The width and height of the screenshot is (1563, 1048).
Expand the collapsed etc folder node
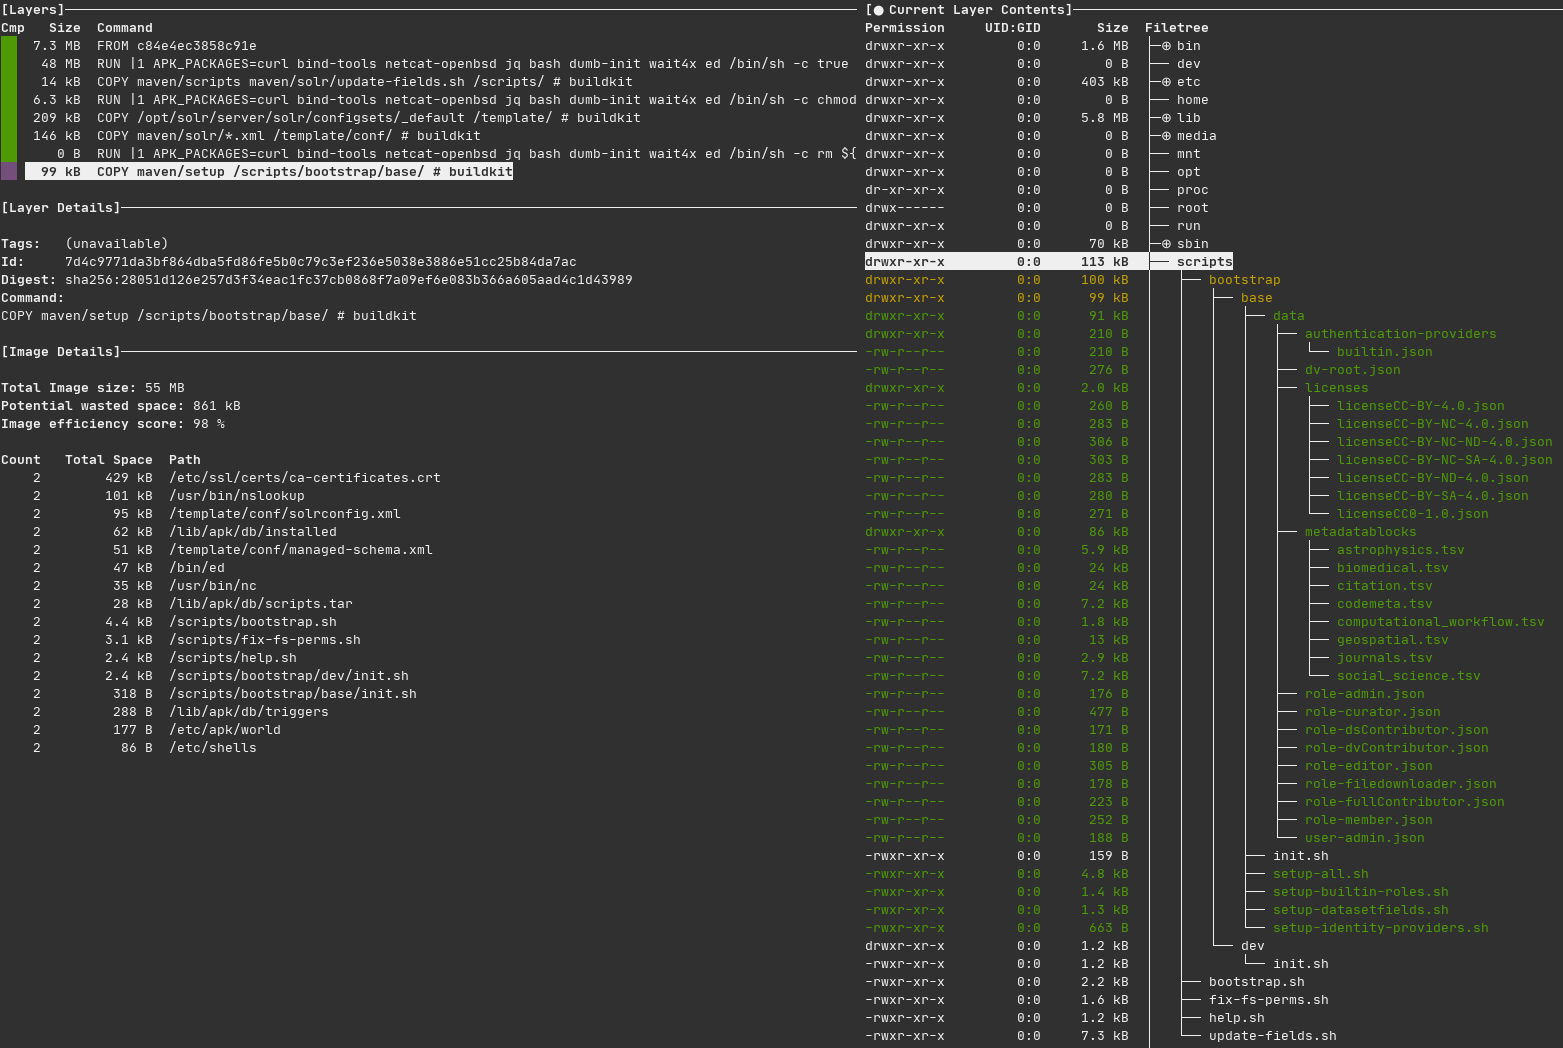1166,82
